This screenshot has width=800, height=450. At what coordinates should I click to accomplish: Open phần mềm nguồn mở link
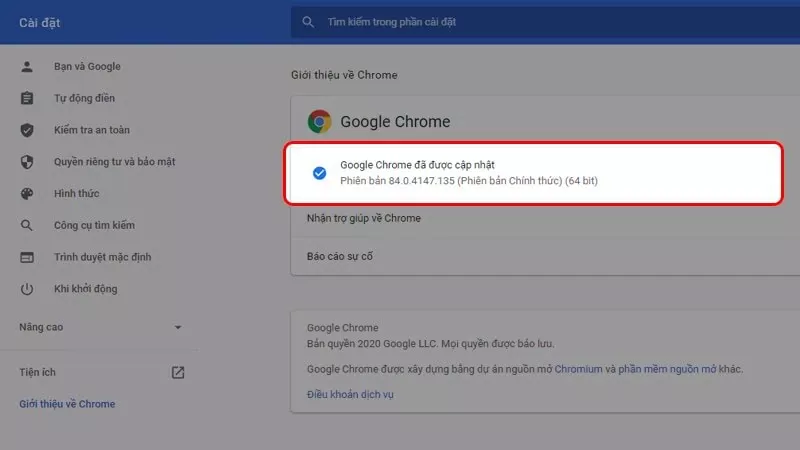click(667, 369)
